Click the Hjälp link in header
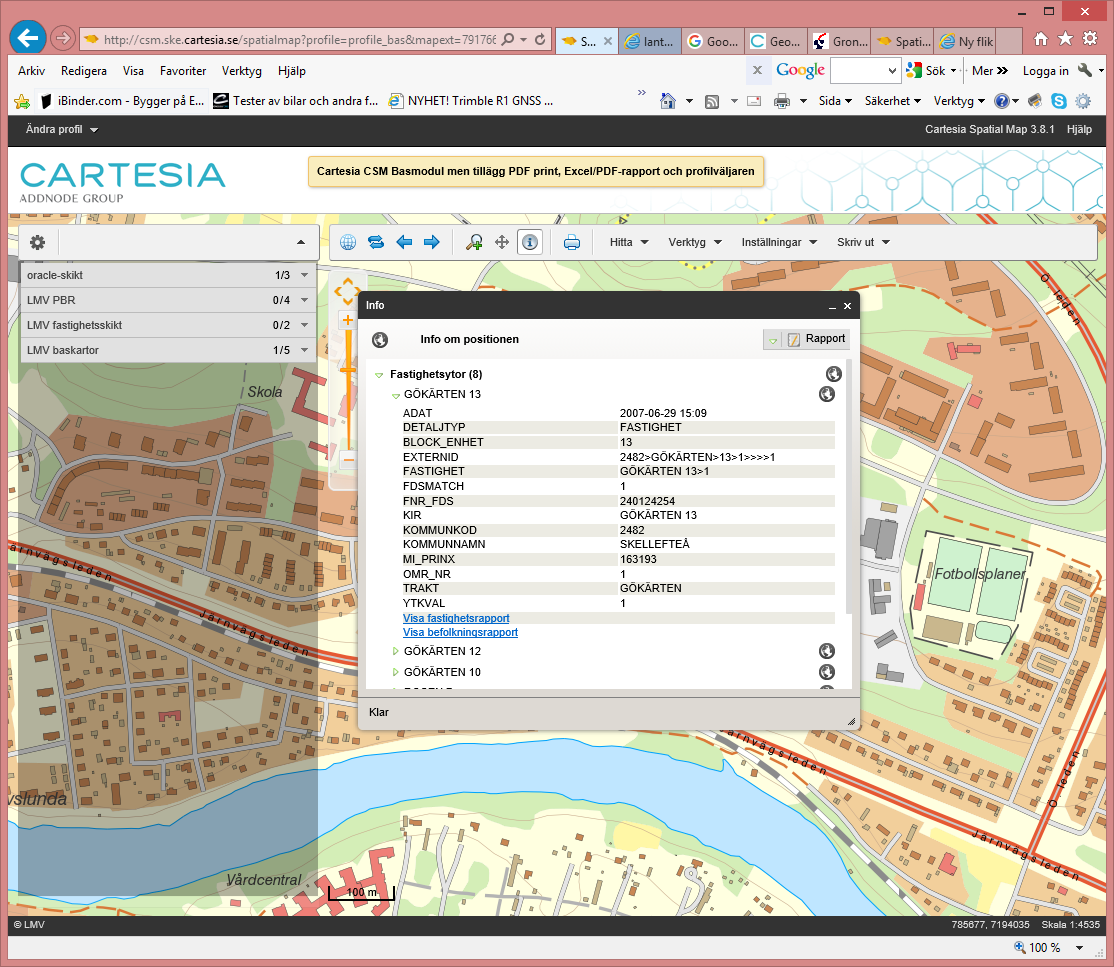The image size is (1114, 967). coord(1078,129)
